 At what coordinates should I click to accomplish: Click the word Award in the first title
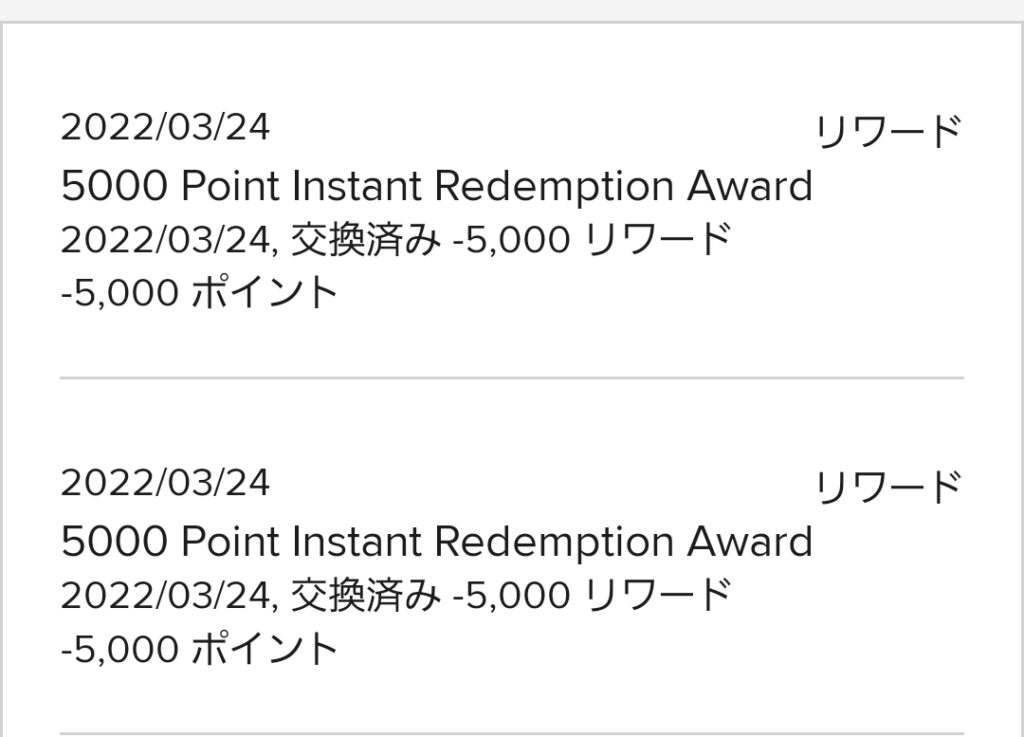point(750,186)
